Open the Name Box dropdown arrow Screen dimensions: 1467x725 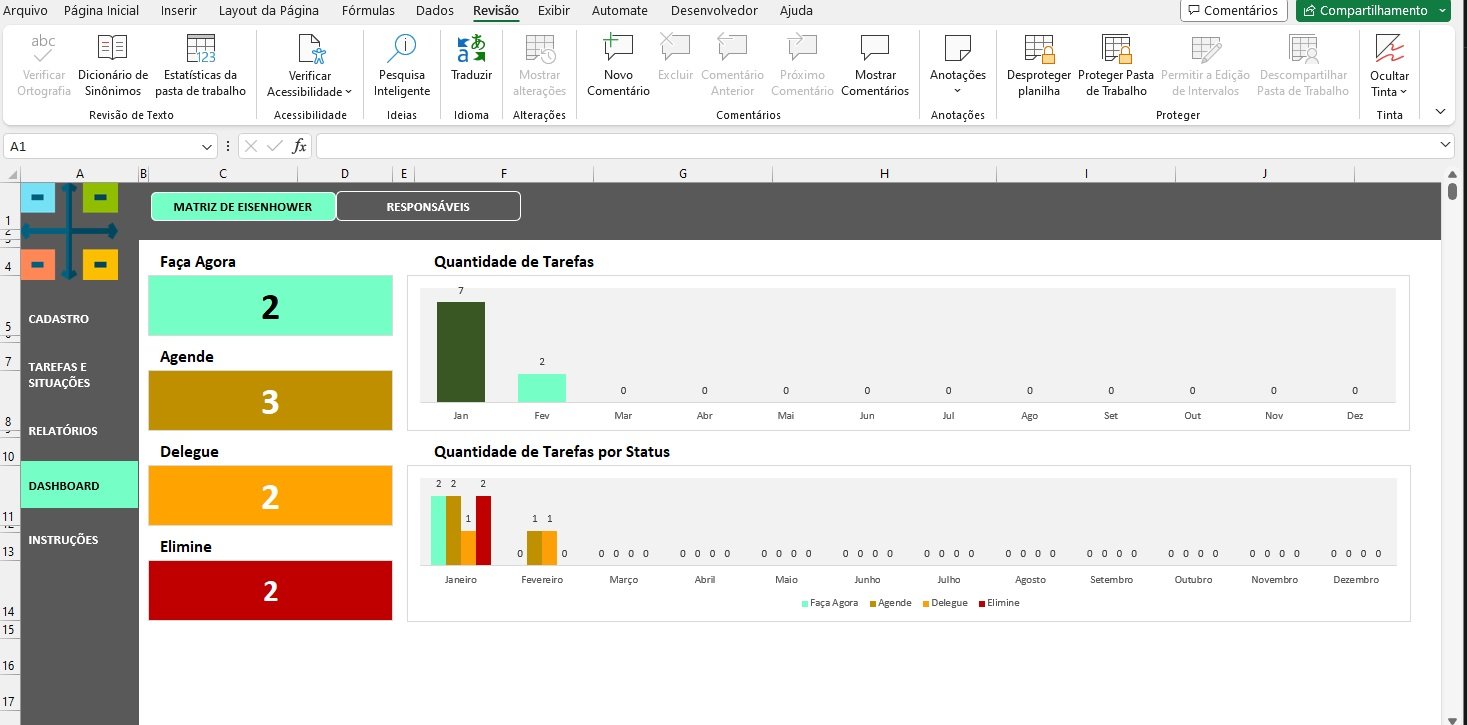[207, 146]
